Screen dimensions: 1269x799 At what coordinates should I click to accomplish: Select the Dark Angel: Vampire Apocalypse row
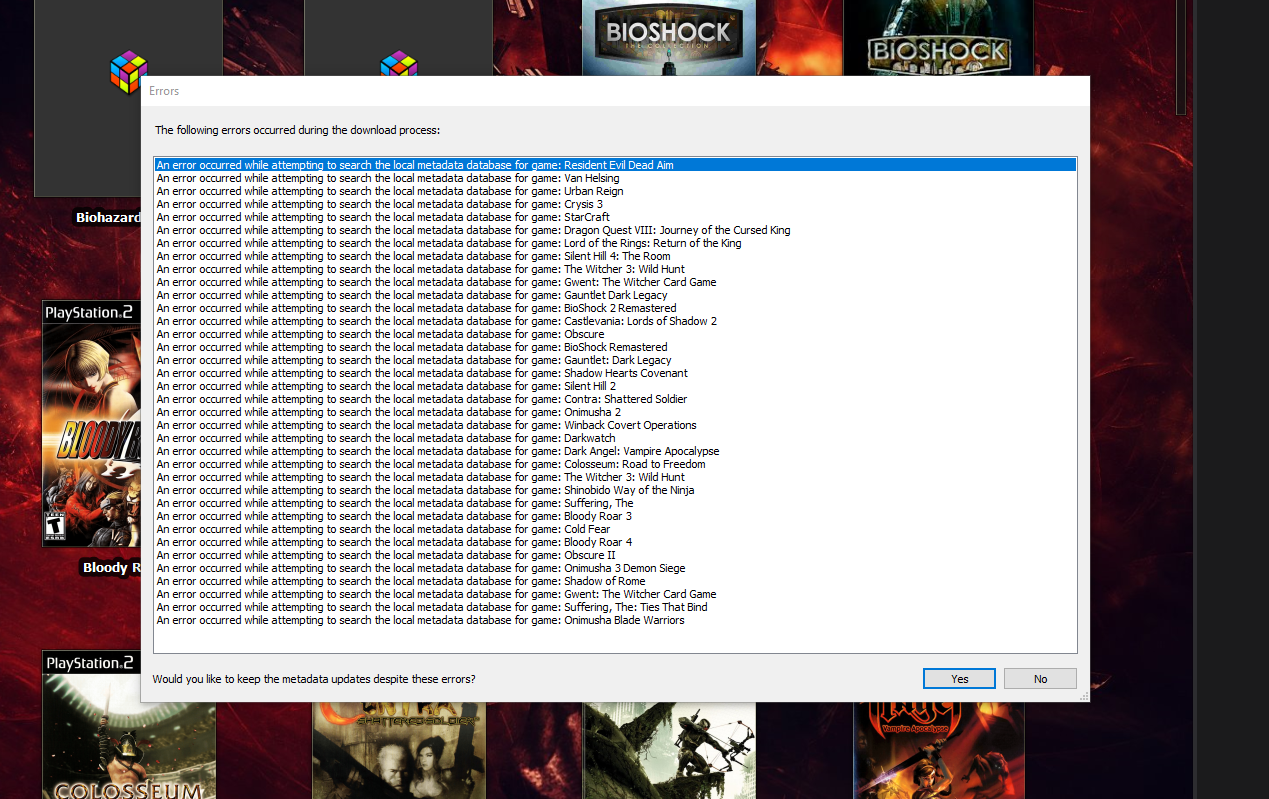pos(615,451)
